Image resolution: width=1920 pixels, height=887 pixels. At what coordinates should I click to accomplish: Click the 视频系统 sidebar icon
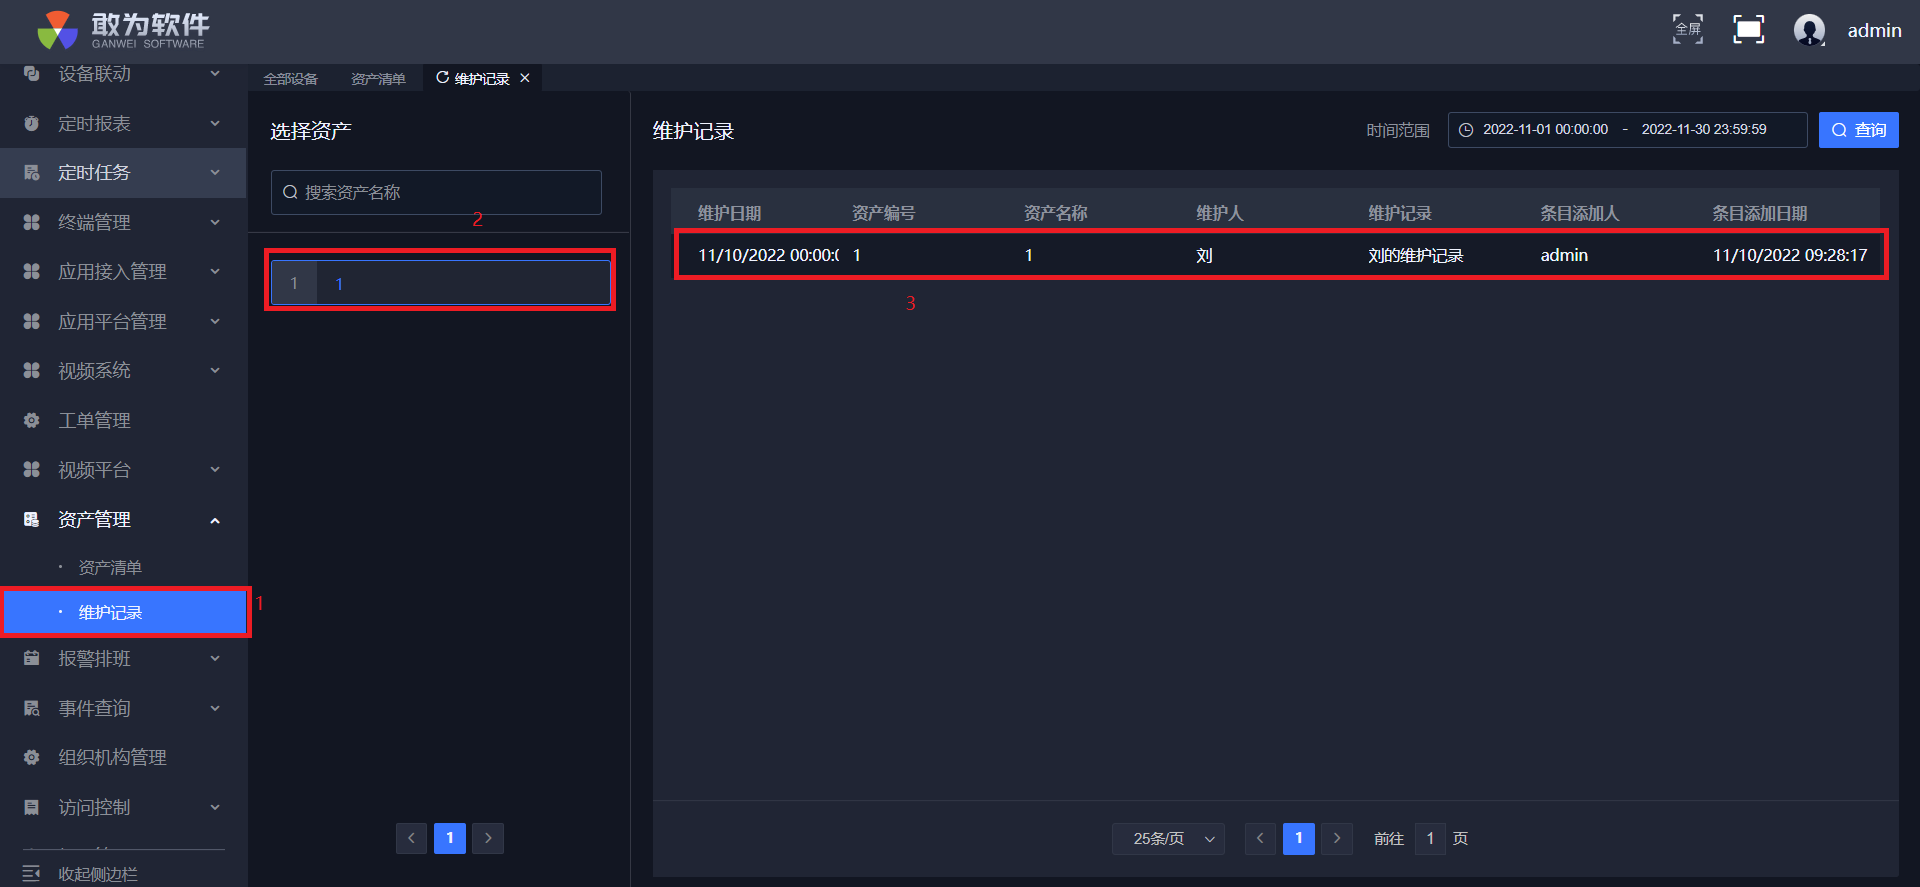pyautogui.click(x=32, y=370)
